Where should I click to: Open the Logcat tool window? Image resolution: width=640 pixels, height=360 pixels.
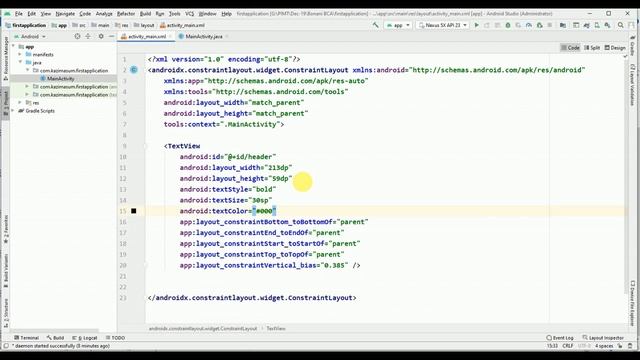click(x=85, y=338)
